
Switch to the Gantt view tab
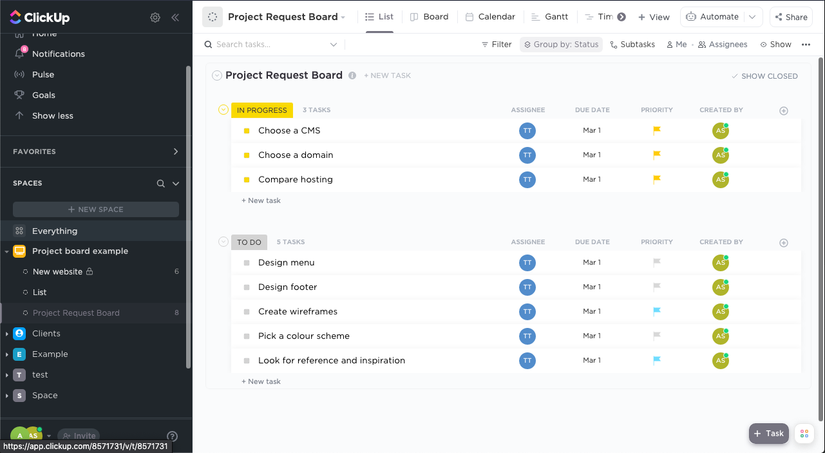click(x=550, y=17)
